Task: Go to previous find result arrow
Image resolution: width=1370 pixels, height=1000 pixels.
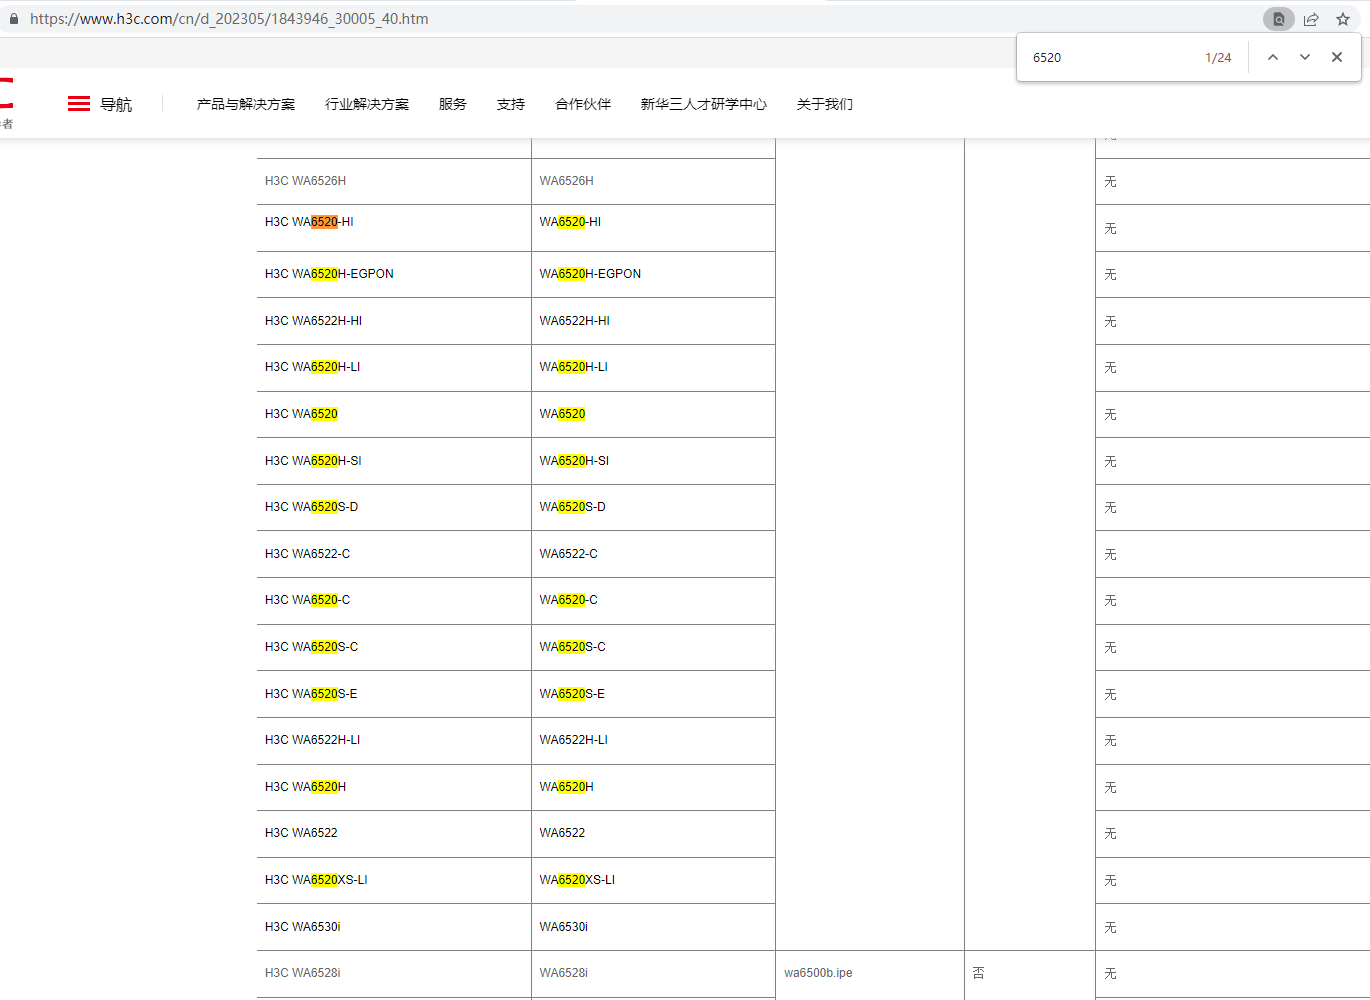Action: [1273, 57]
